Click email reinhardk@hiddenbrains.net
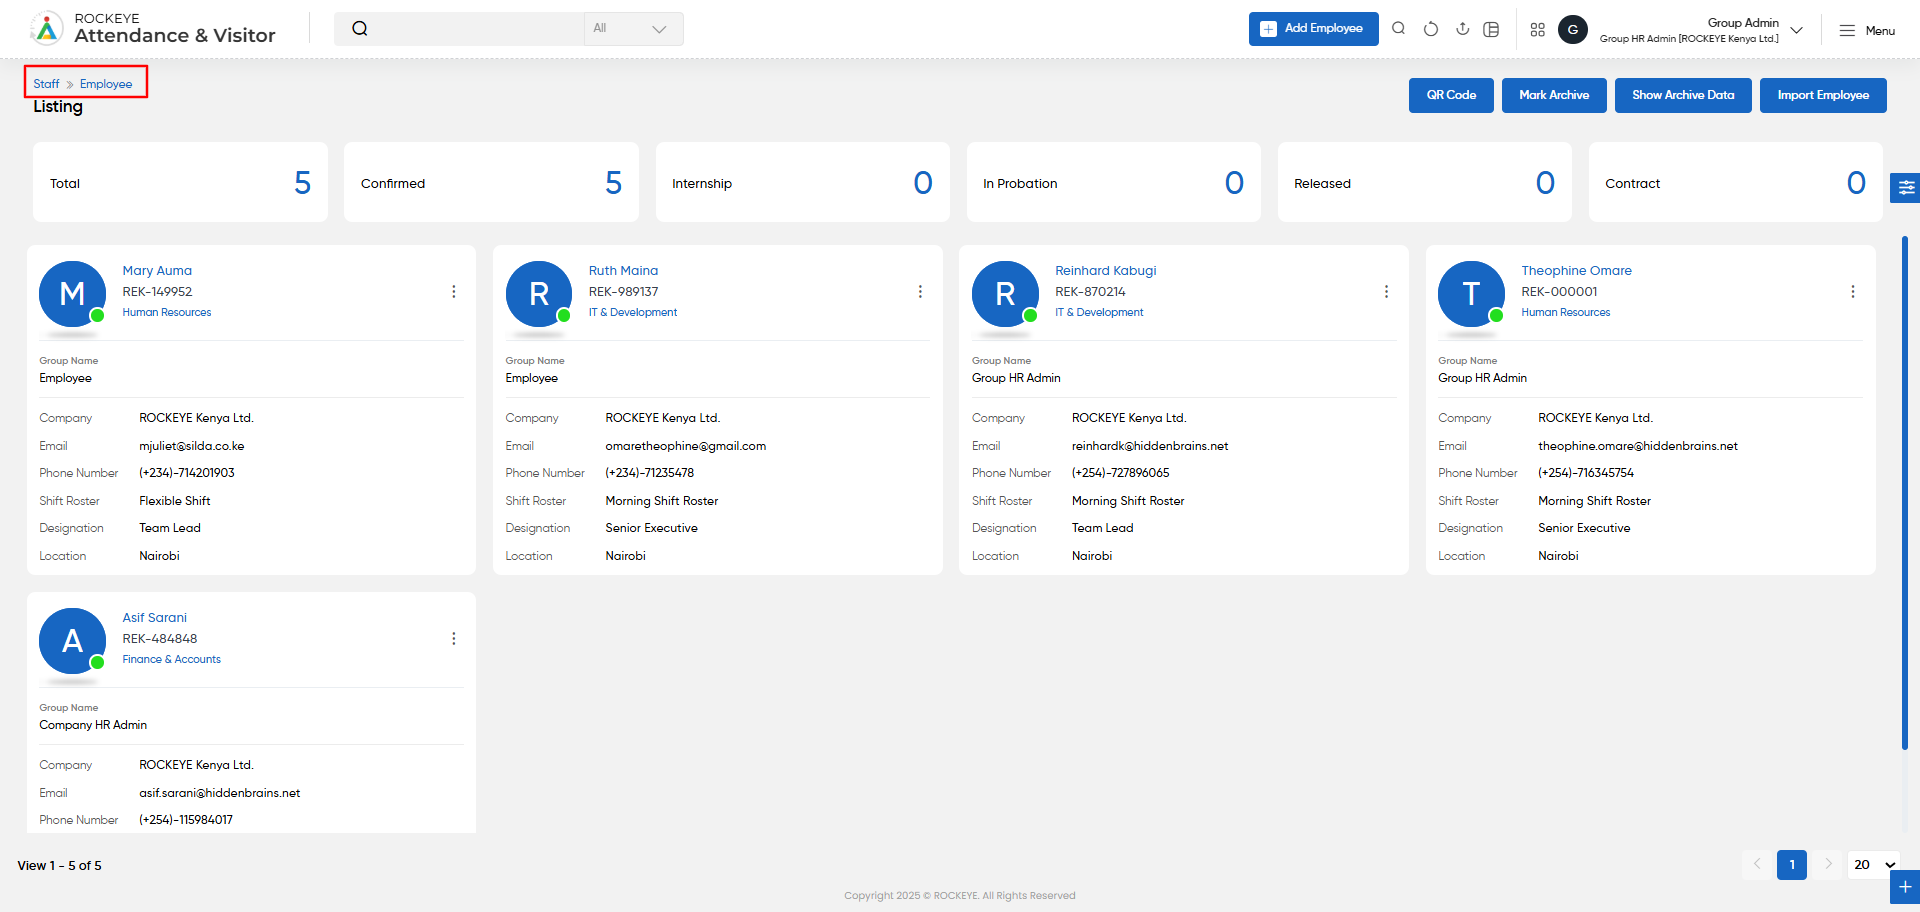1920x912 pixels. point(1150,446)
